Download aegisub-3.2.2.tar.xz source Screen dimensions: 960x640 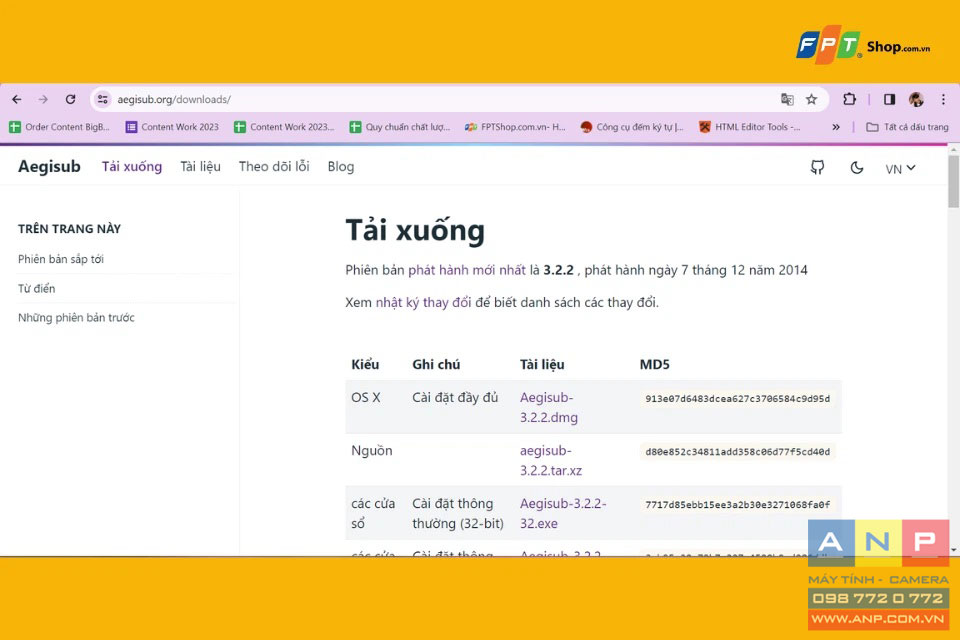pyautogui.click(x=550, y=461)
